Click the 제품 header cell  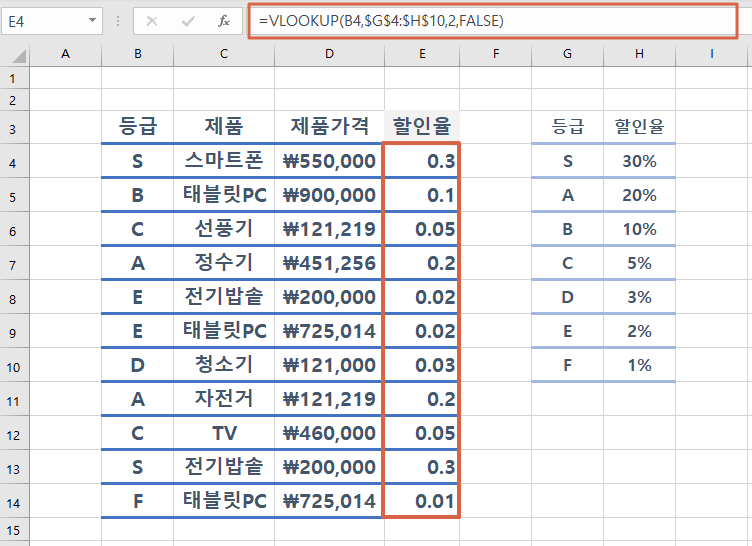[224, 127]
